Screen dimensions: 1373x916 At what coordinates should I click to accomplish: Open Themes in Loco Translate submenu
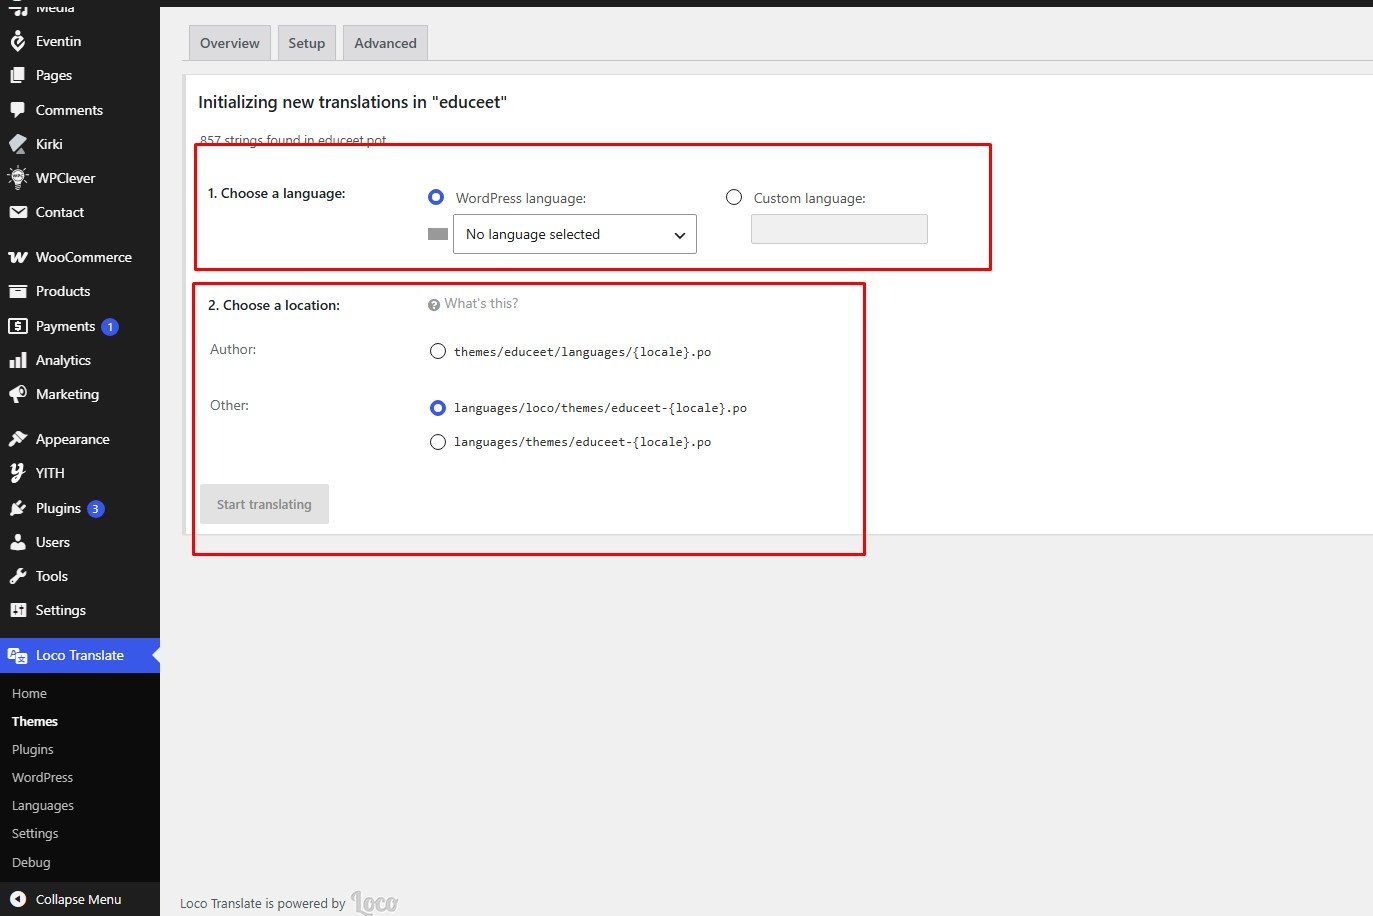[x=35, y=721]
